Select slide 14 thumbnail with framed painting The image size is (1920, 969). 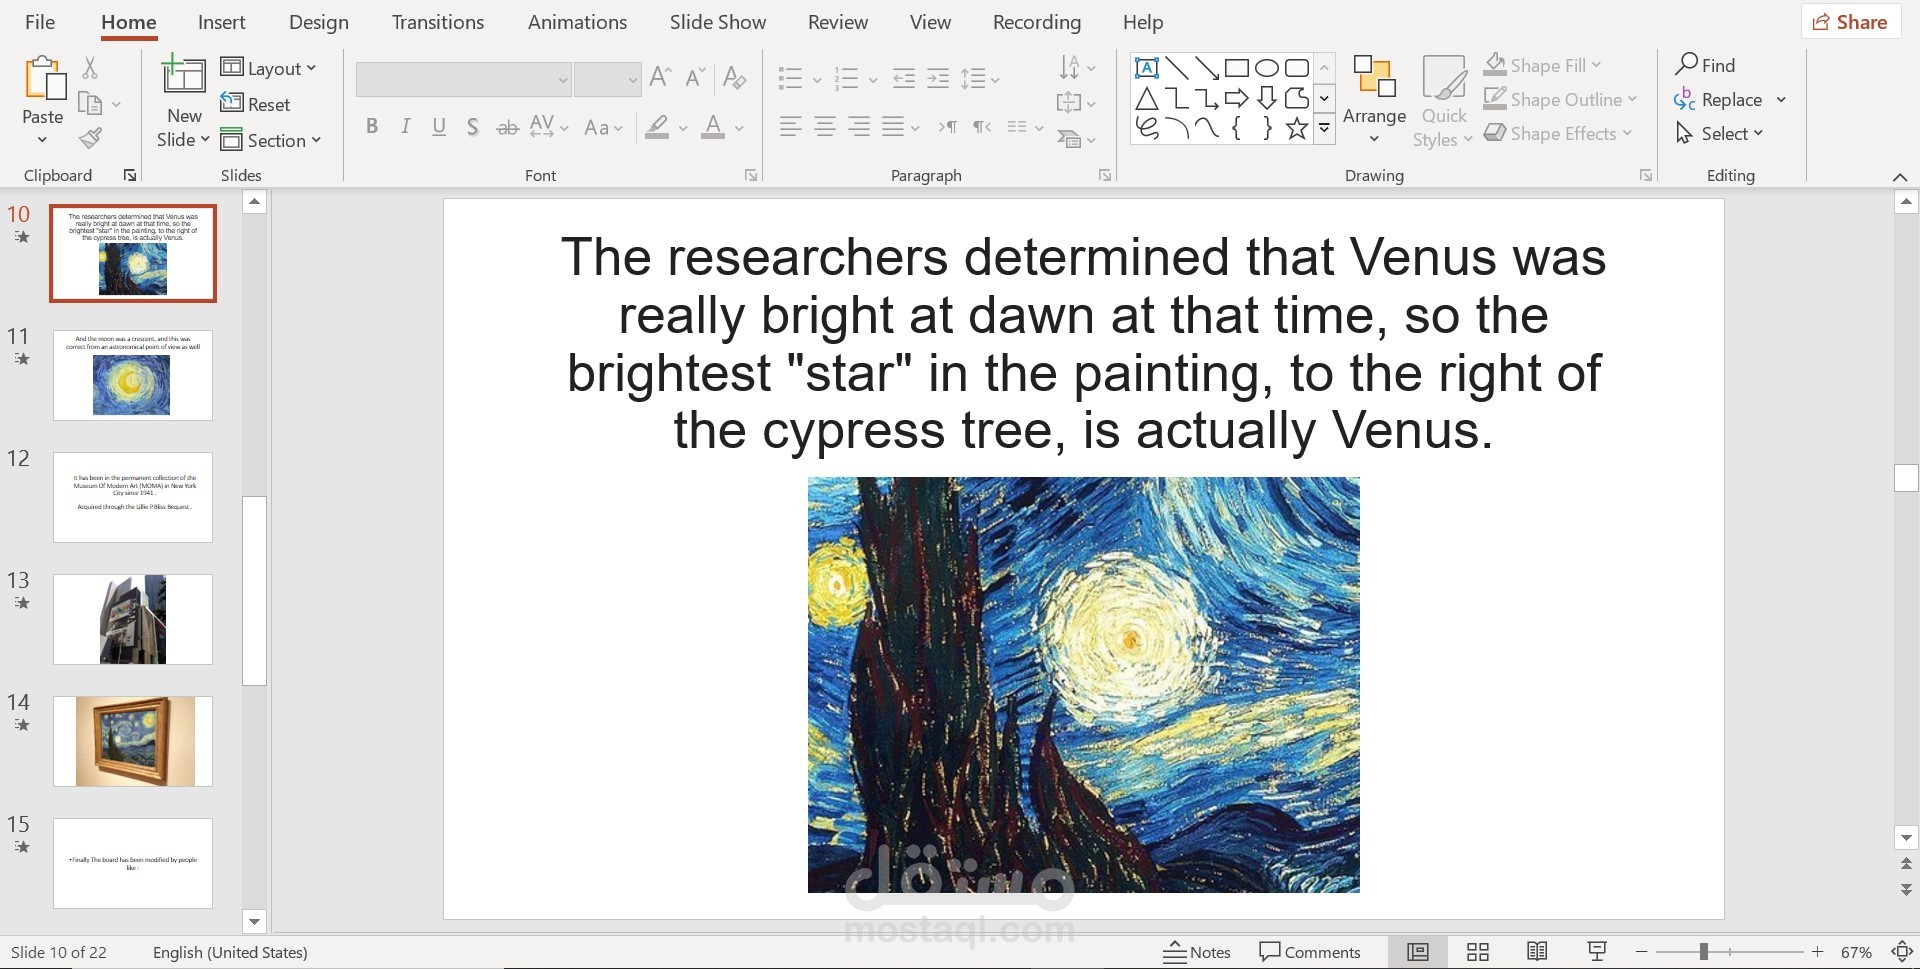[133, 741]
